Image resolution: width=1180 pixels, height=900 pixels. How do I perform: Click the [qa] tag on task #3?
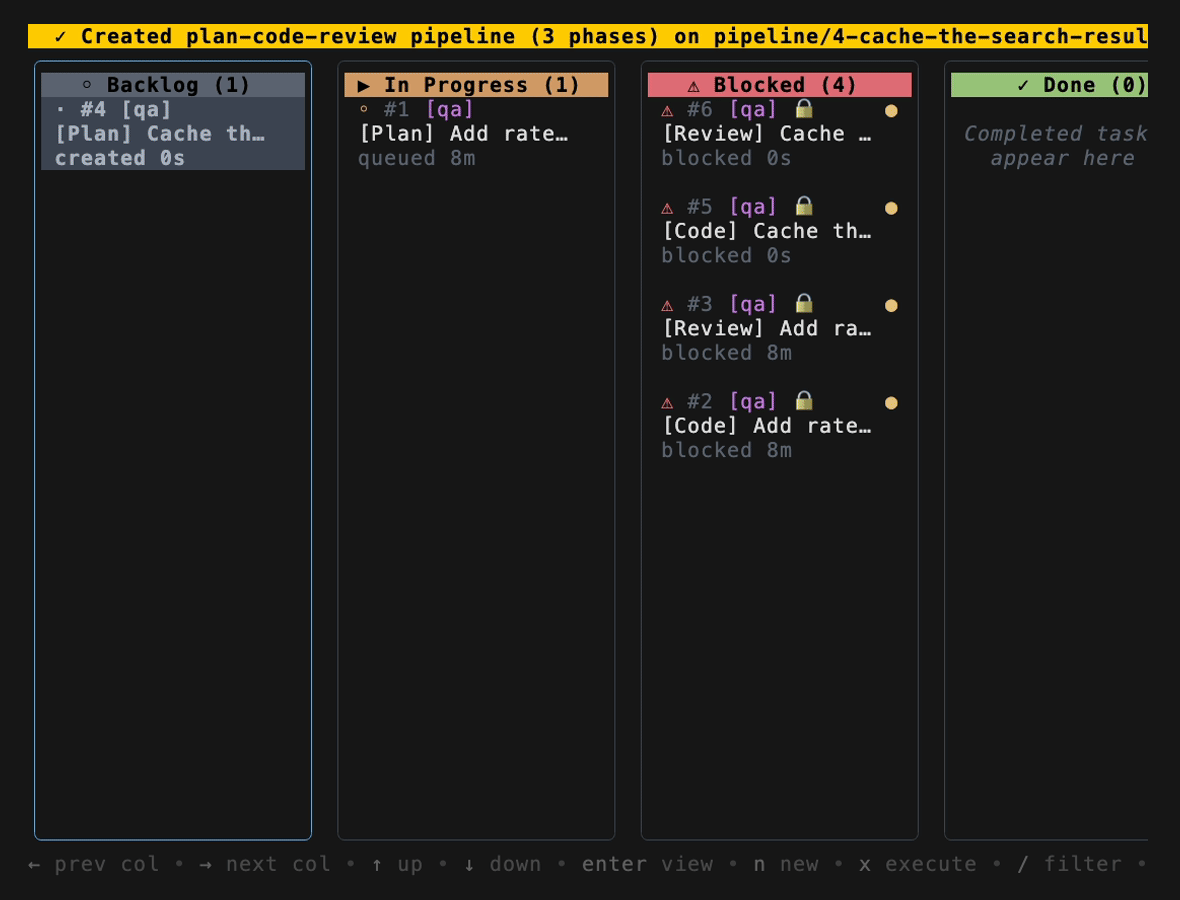(753, 304)
